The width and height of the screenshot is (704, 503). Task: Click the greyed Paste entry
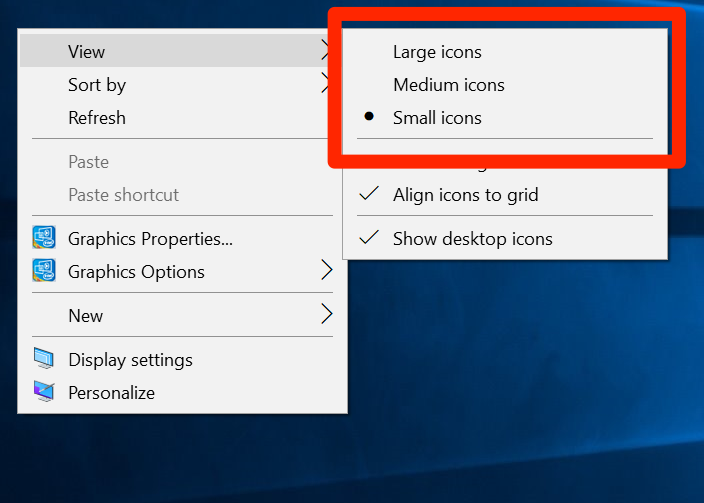pos(182,162)
